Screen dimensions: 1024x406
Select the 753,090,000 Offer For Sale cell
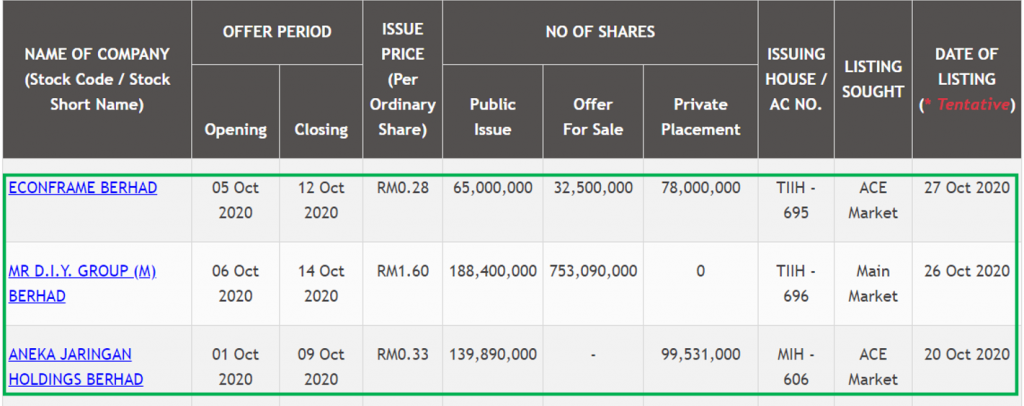point(593,271)
